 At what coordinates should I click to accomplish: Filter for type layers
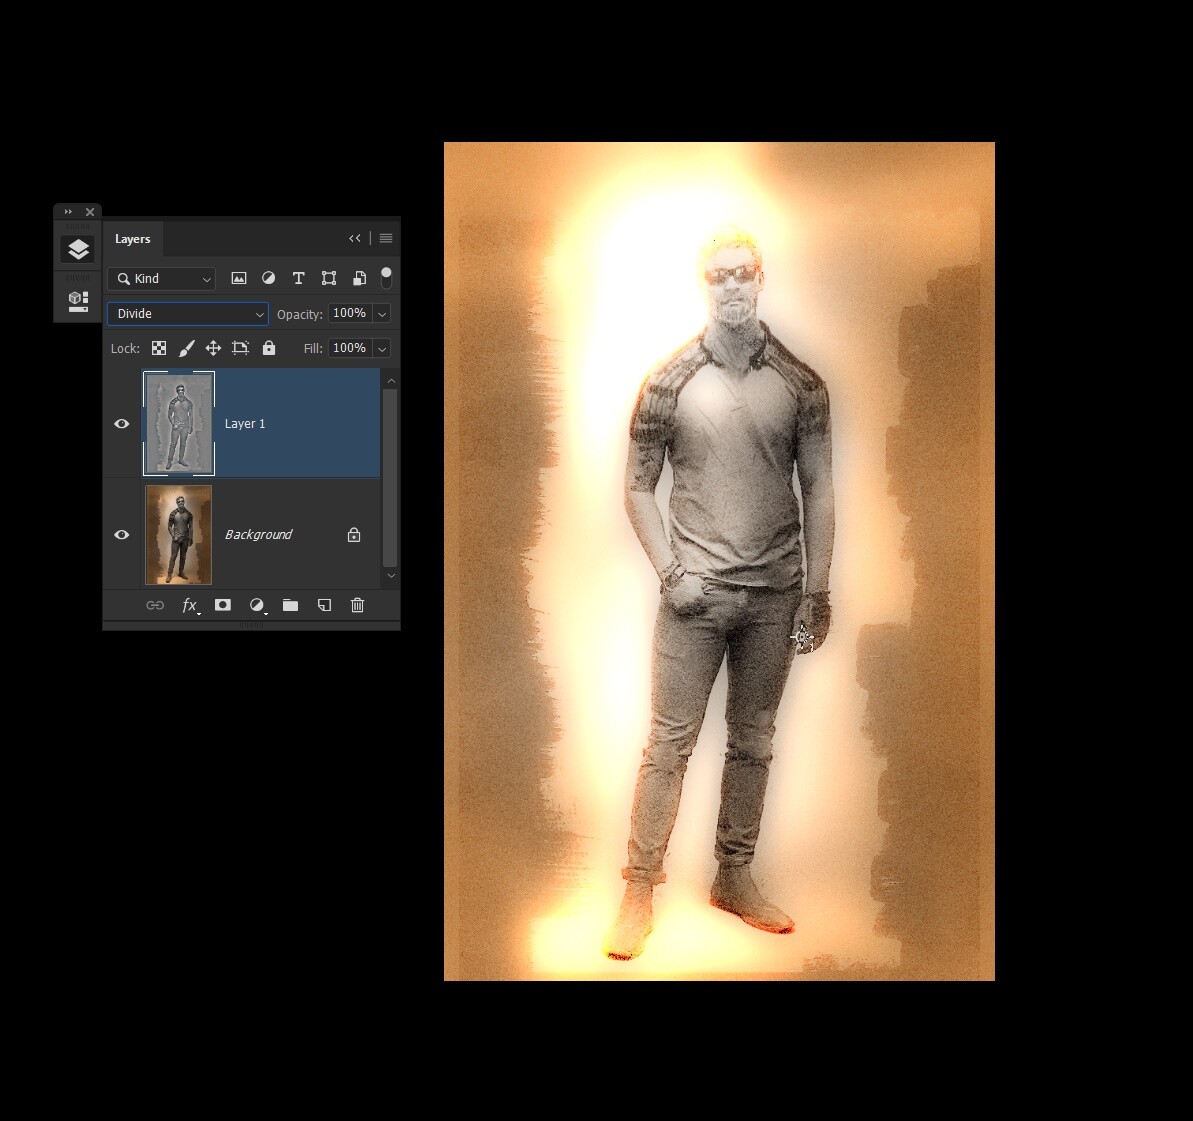[298, 279]
